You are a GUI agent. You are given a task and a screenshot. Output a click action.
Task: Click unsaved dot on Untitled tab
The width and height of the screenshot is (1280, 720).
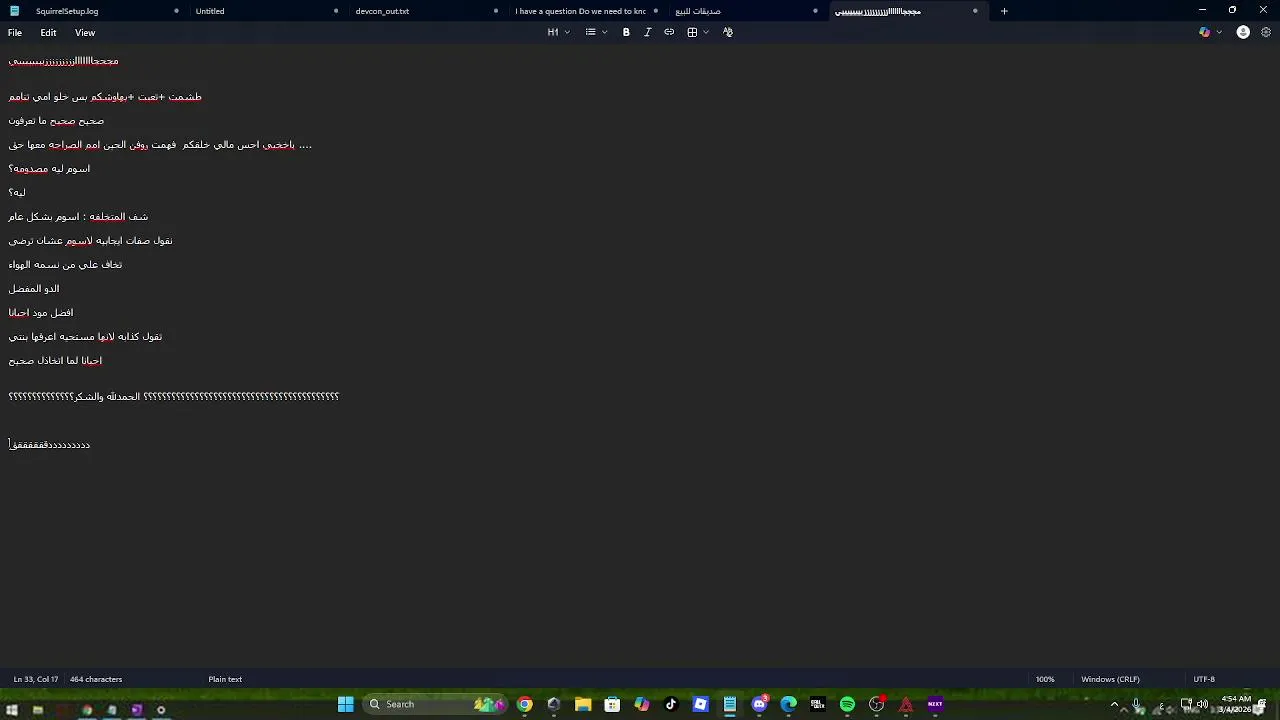336,11
